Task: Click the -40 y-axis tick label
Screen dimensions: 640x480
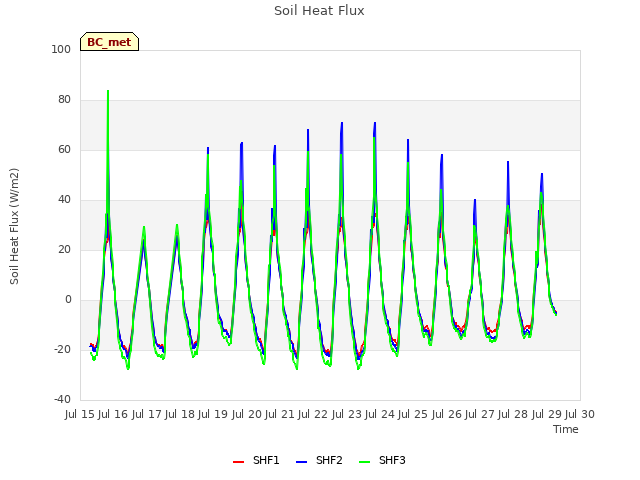Action: tap(62, 399)
